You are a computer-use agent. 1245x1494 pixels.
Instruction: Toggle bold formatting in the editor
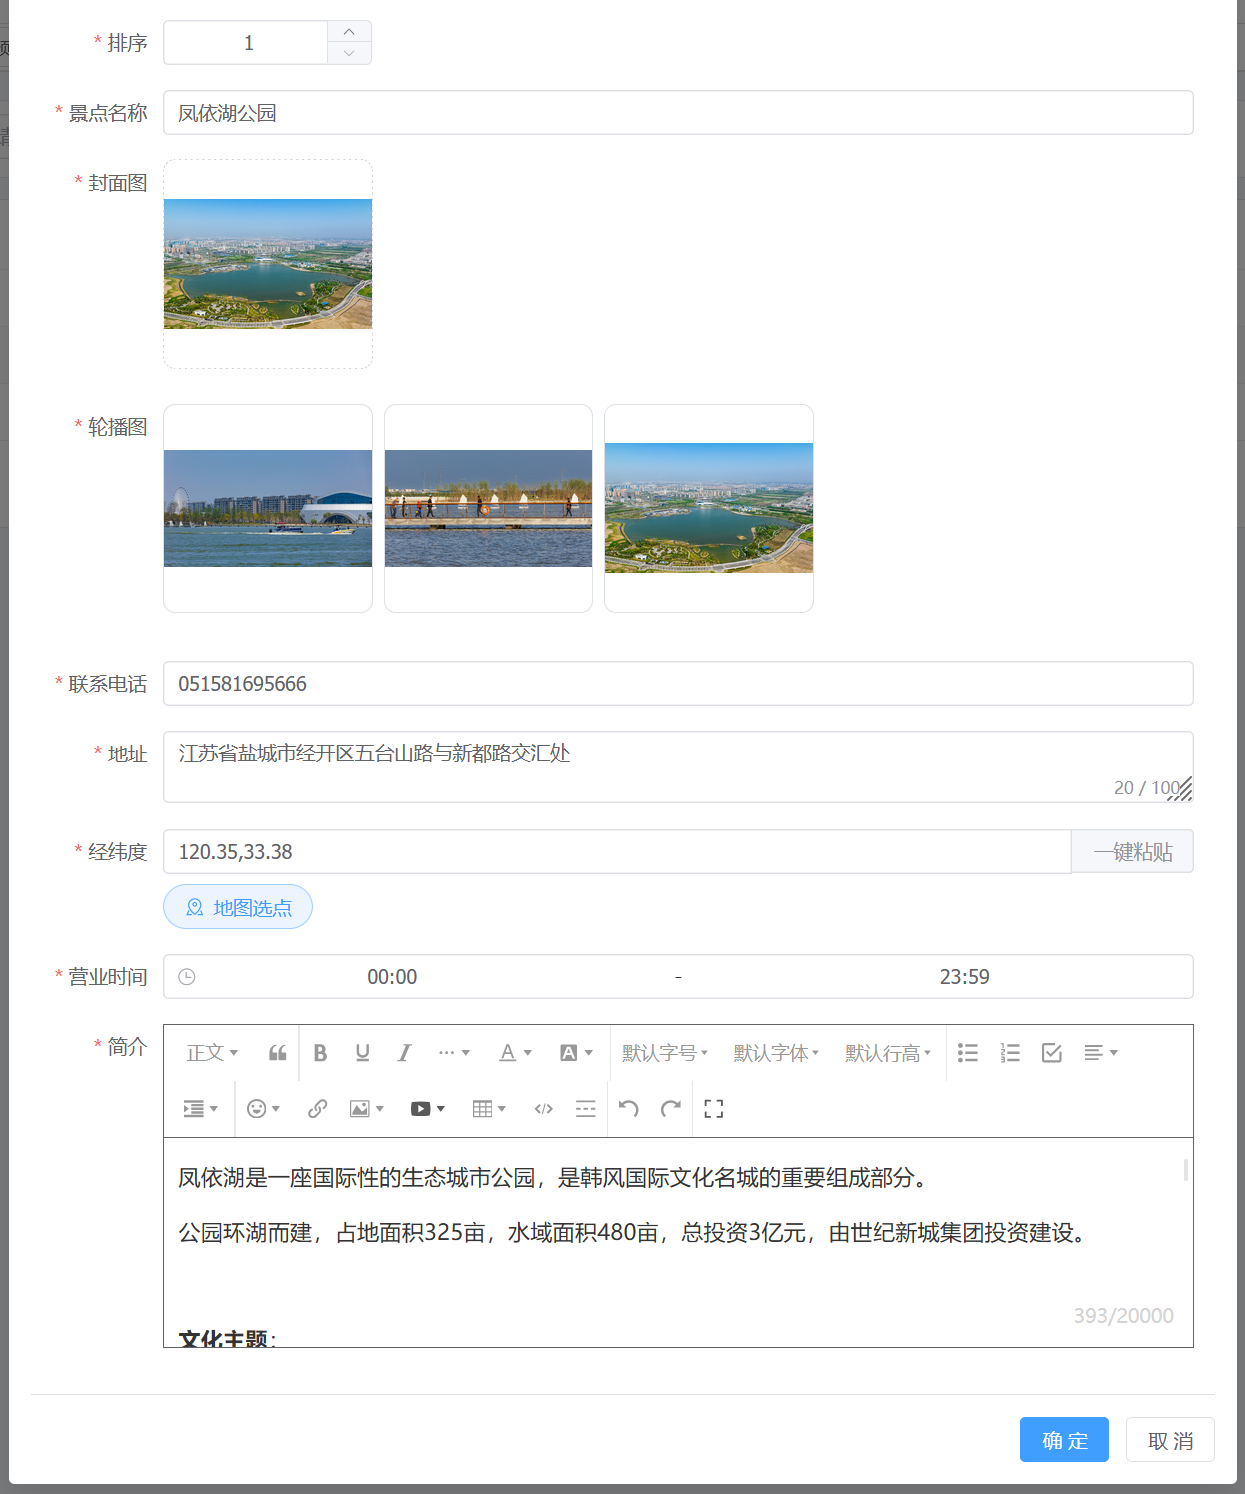(x=320, y=1053)
